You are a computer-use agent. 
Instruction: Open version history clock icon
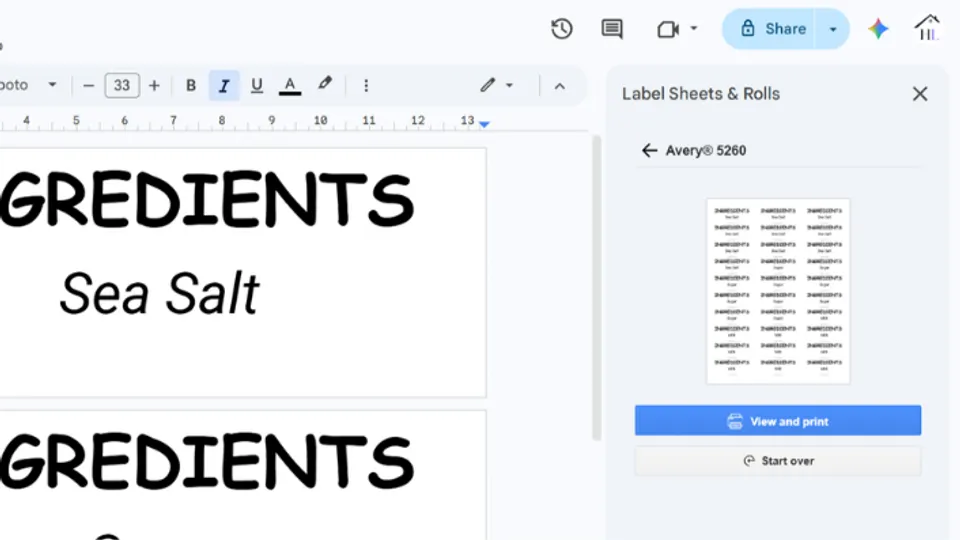point(561,29)
